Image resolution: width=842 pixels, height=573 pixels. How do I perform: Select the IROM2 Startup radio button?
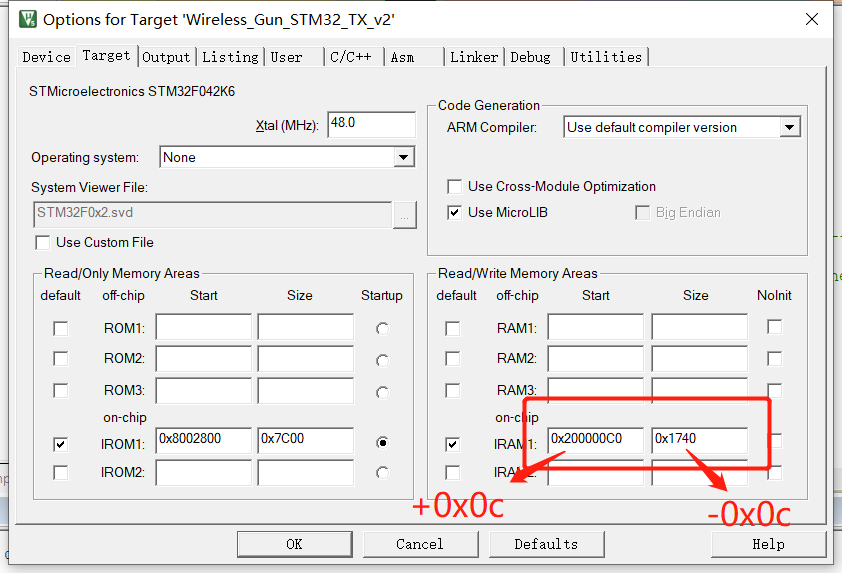(382, 473)
